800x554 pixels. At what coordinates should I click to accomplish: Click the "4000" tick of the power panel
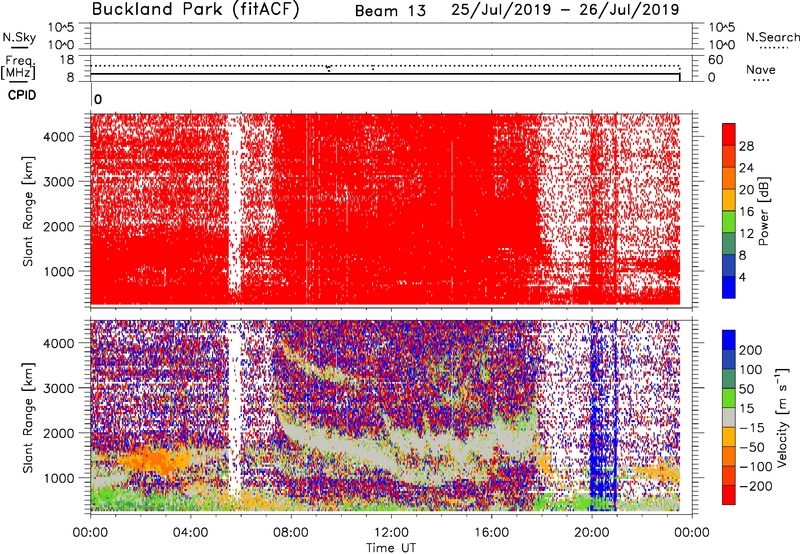tap(59, 137)
